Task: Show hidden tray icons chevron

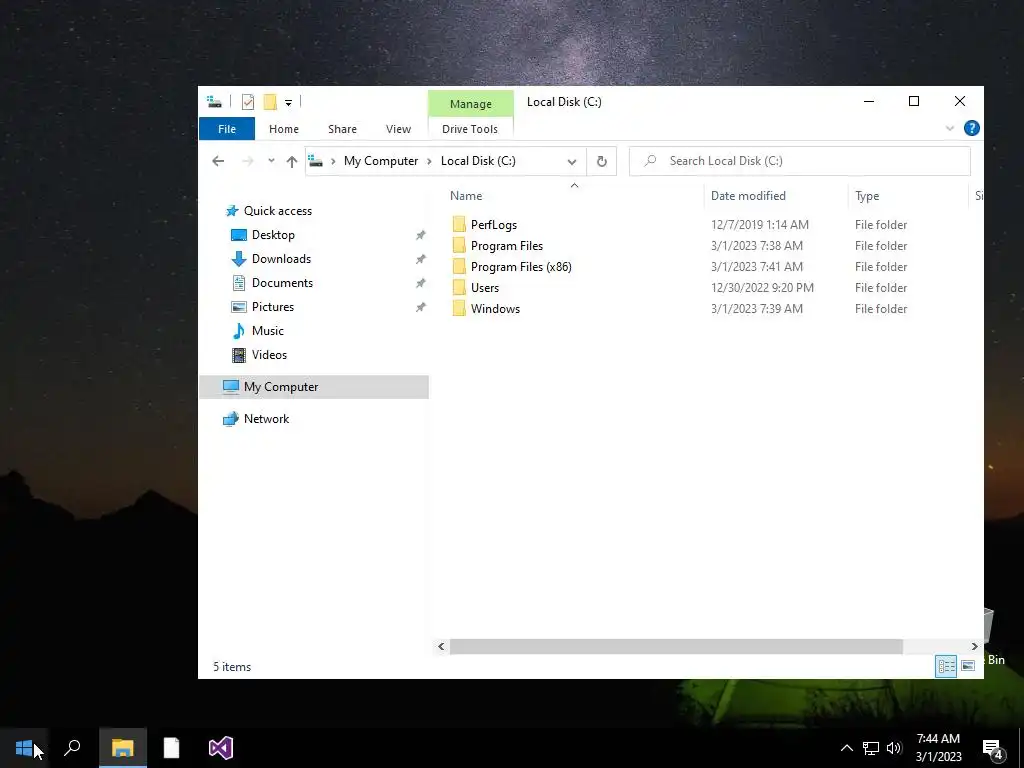Action: 846,748
